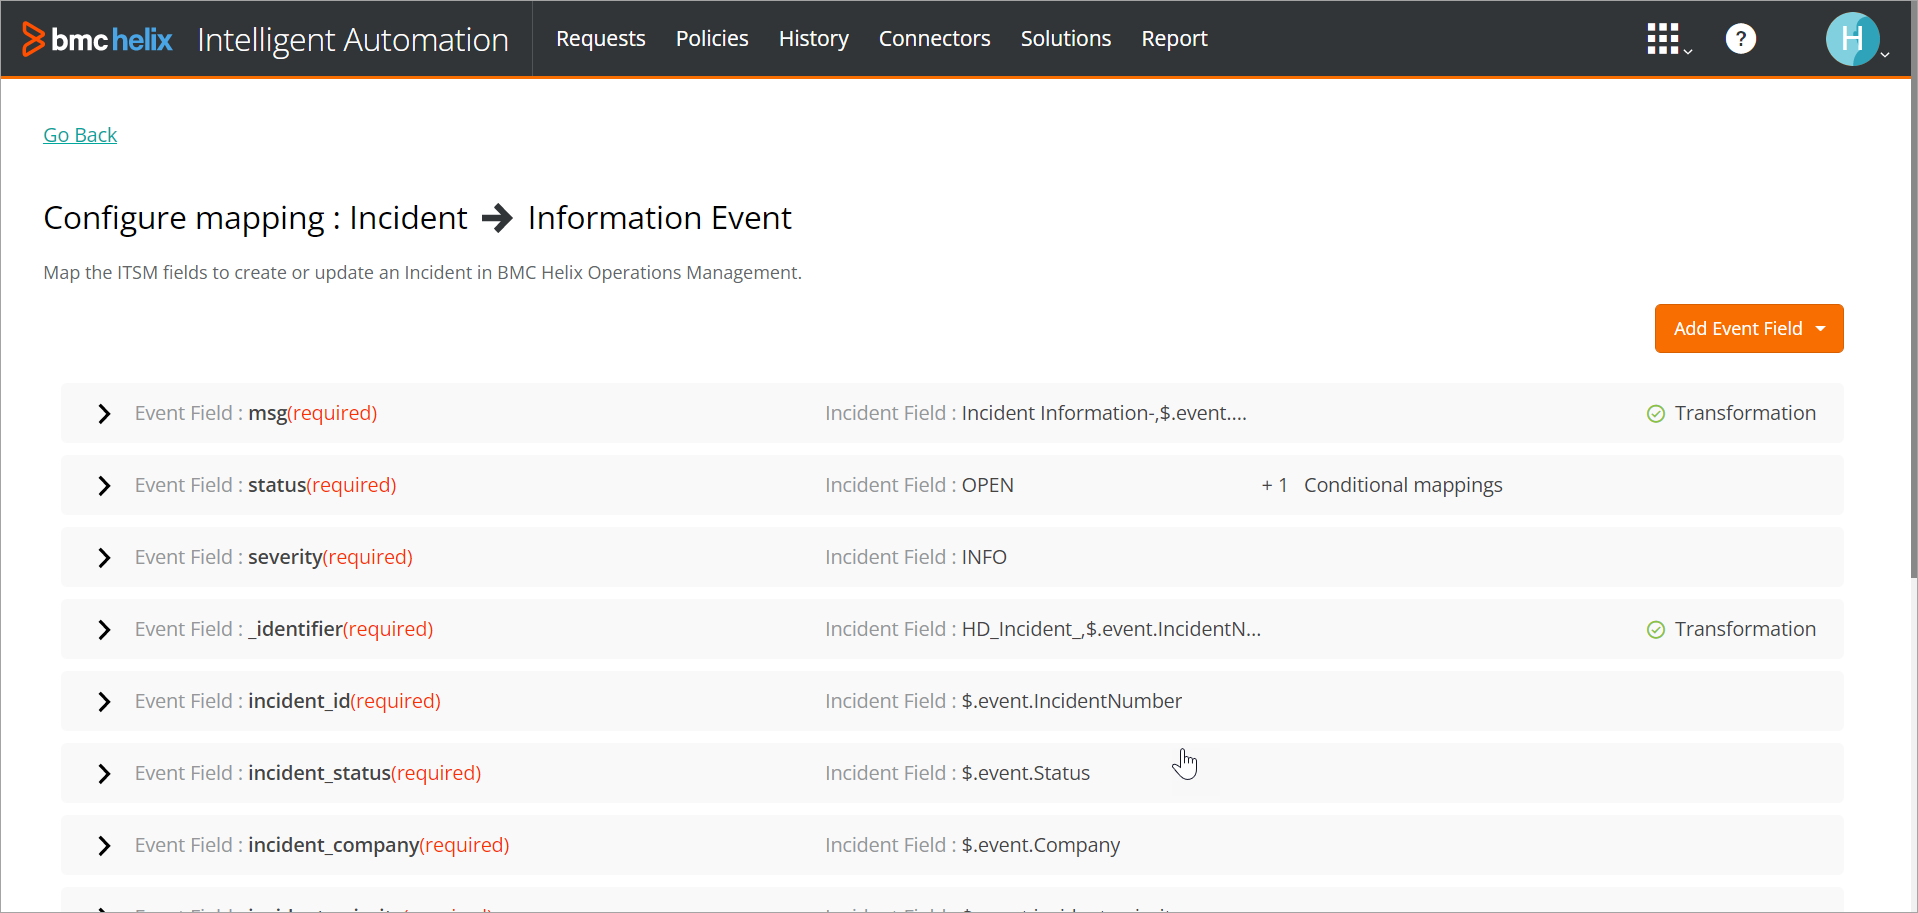This screenshot has width=1918, height=913.
Task: Click the incident_id(required) field name
Action: coord(344,701)
